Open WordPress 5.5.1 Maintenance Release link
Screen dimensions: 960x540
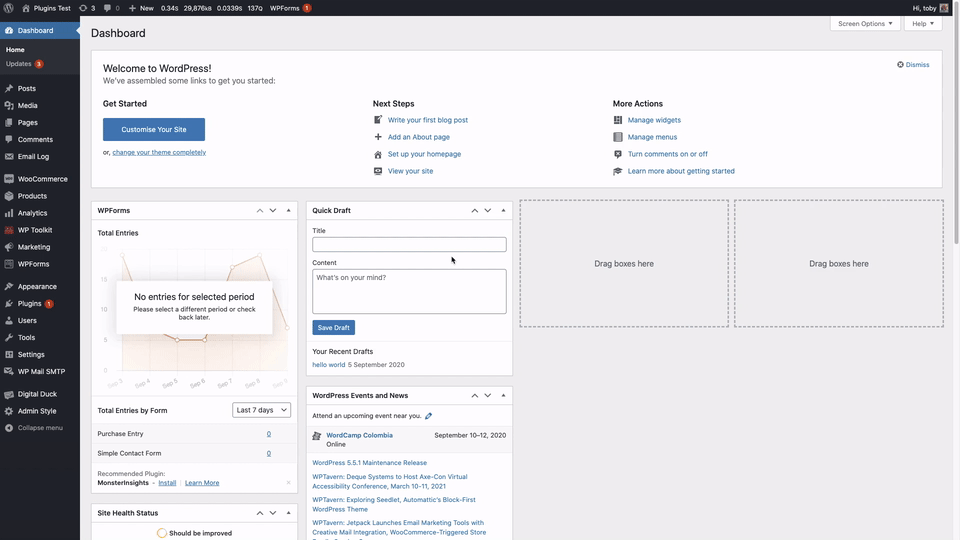[369, 463]
